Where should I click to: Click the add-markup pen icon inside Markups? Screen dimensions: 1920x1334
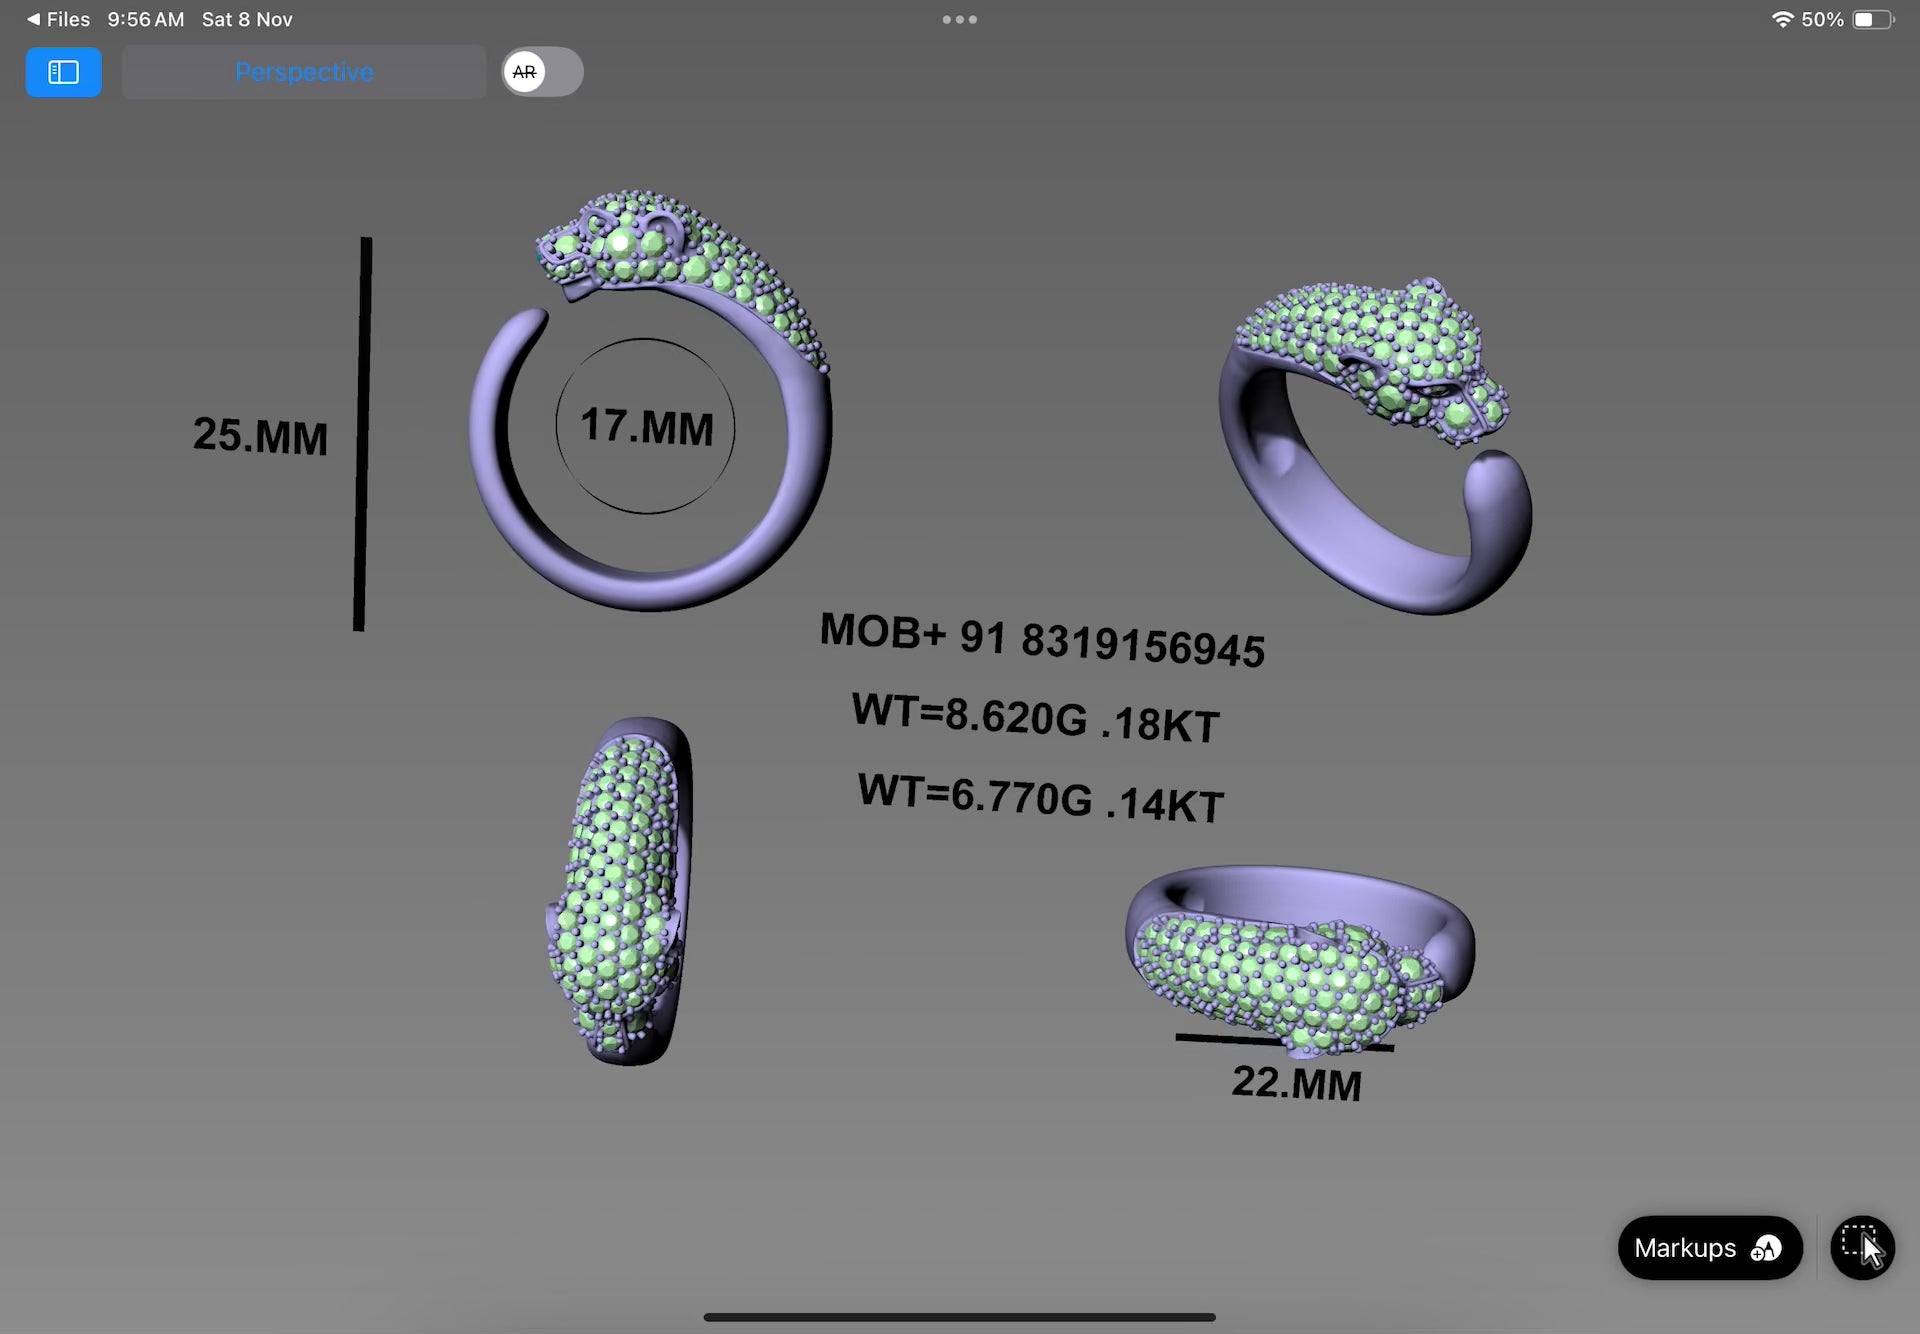point(1766,1248)
